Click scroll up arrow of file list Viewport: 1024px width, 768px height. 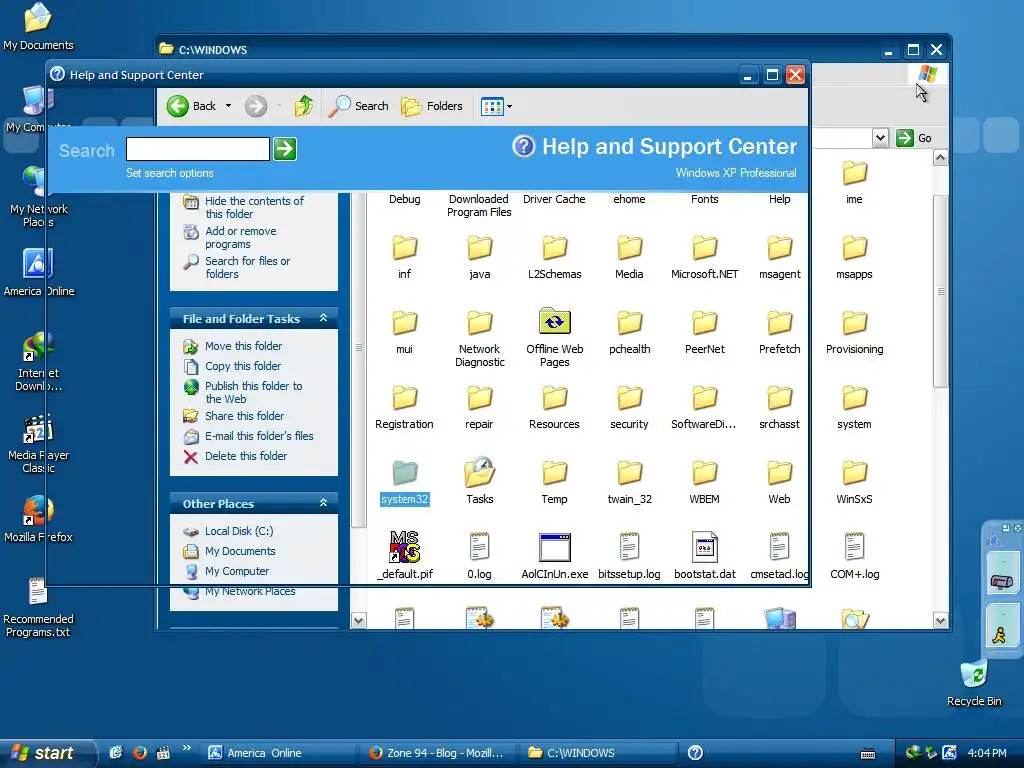pyautogui.click(x=940, y=157)
